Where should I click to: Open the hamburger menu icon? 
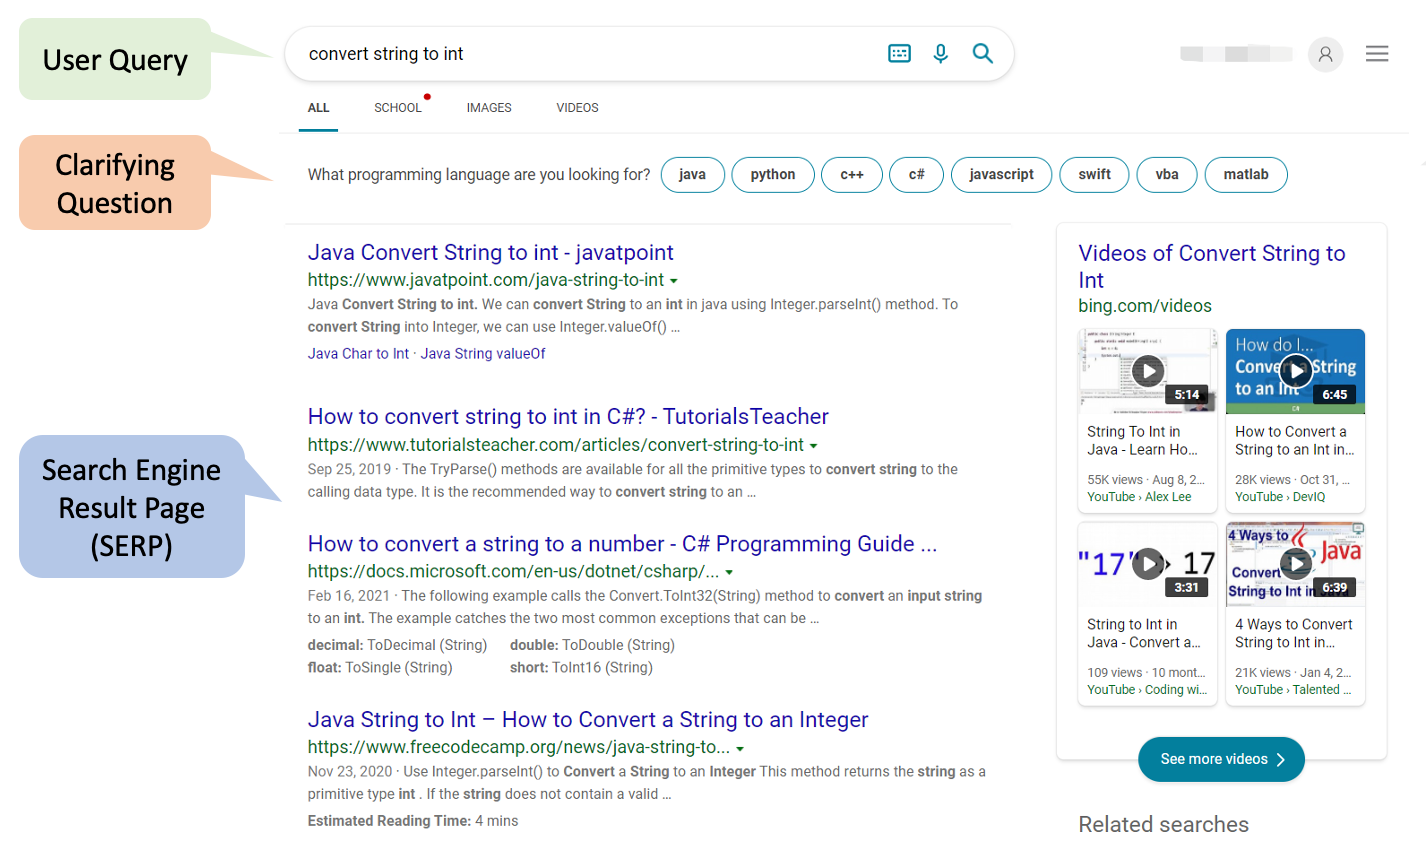pyautogui.click(x=1377, y=54)
